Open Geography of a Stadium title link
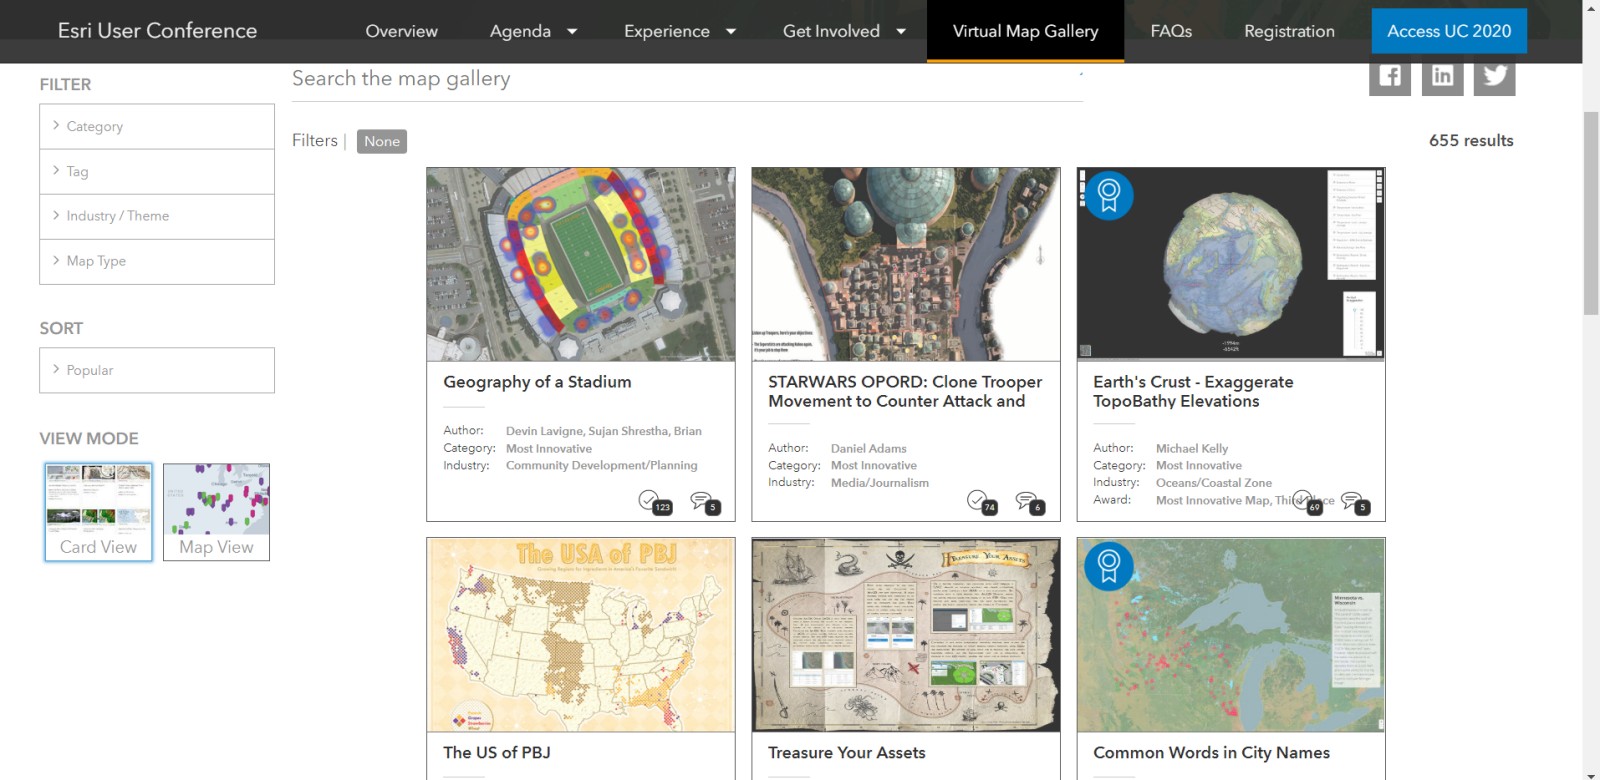1600x780 pixels. [537, 382]
